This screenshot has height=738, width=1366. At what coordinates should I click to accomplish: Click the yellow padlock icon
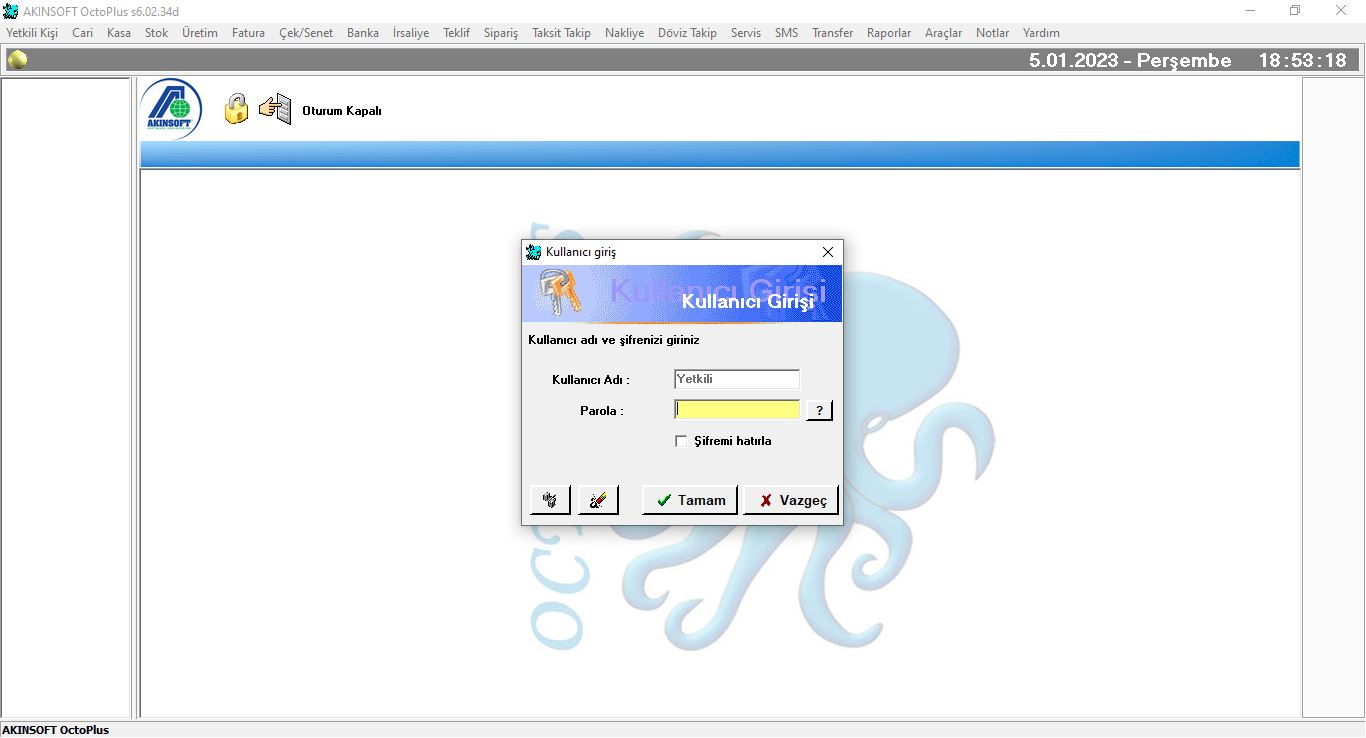[x=236, y=108]
